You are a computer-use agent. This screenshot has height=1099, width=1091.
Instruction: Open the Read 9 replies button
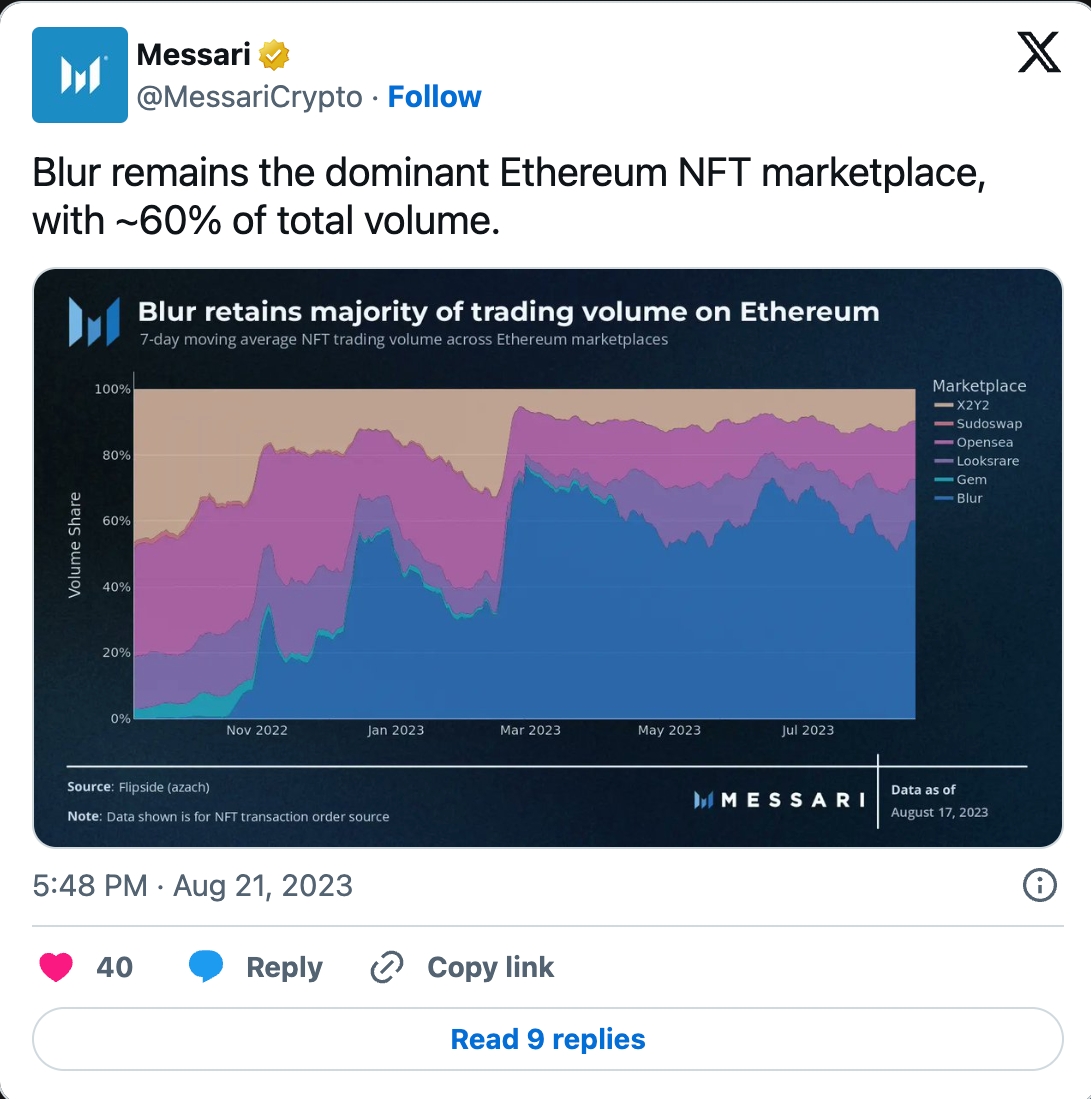[547, 1039]
